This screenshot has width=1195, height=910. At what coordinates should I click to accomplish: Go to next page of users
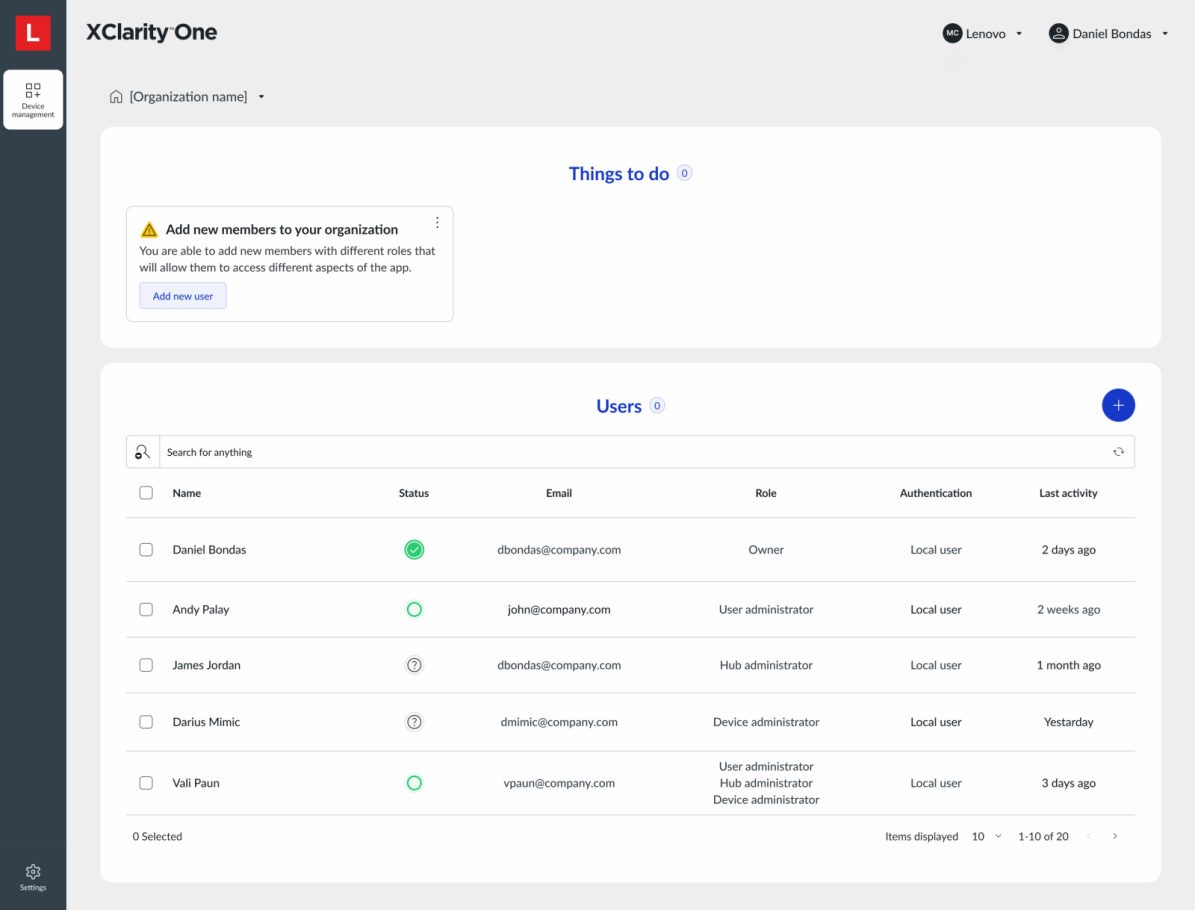click(x=1115, y=836)
